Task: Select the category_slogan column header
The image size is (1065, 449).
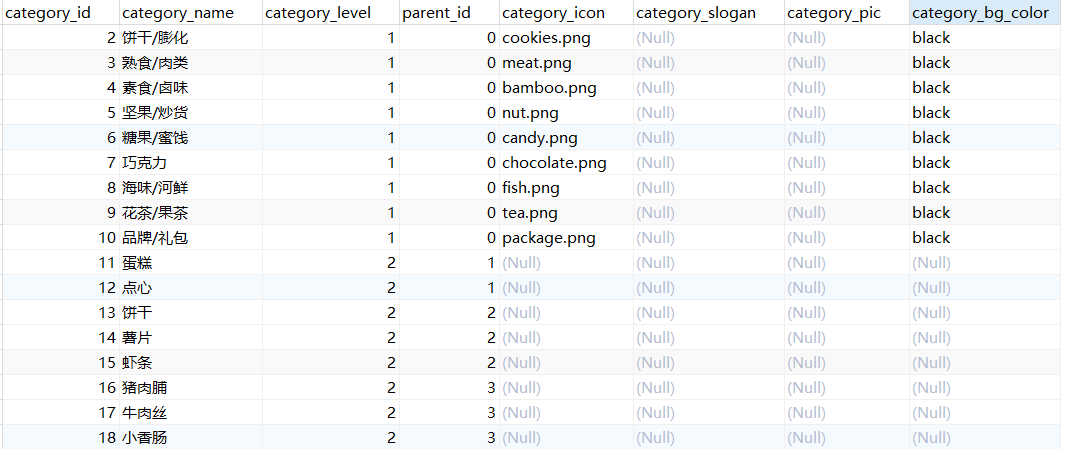Action: [x=708, y=12]
